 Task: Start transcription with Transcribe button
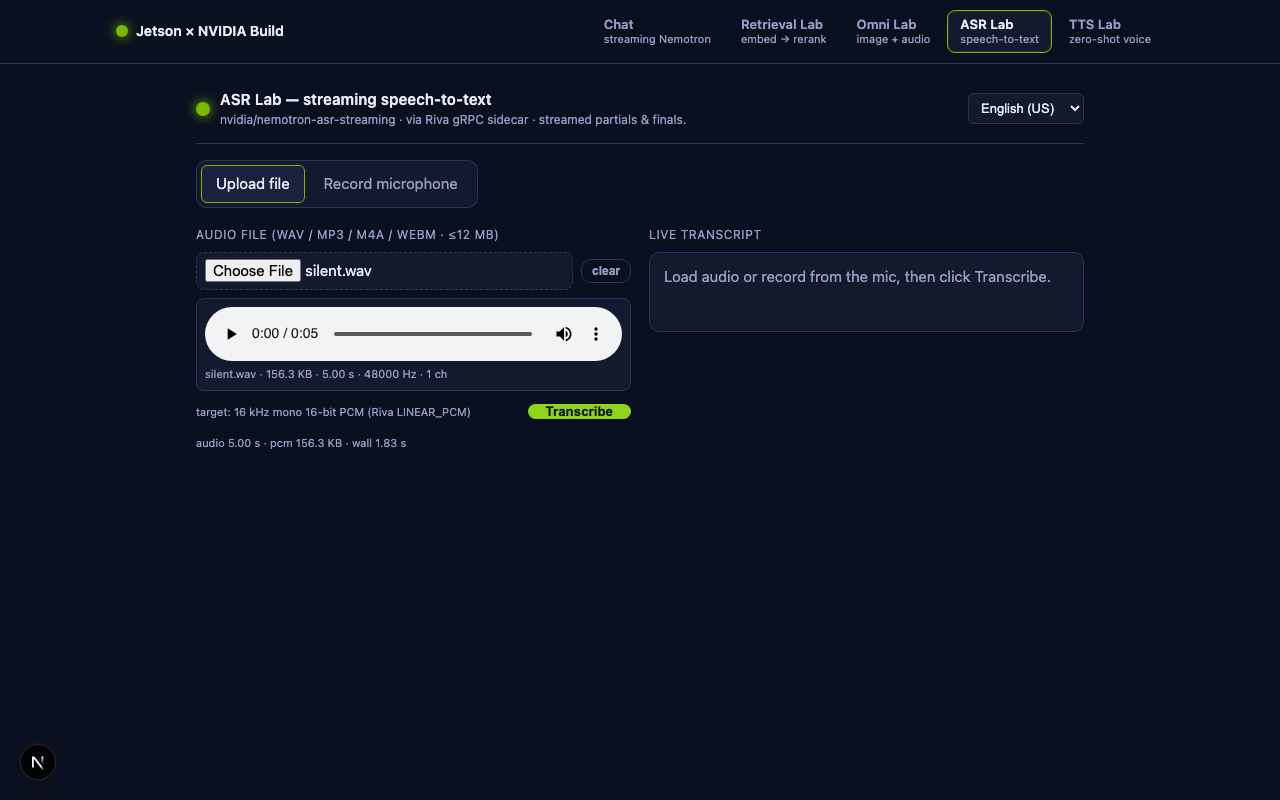click(579, 412)
